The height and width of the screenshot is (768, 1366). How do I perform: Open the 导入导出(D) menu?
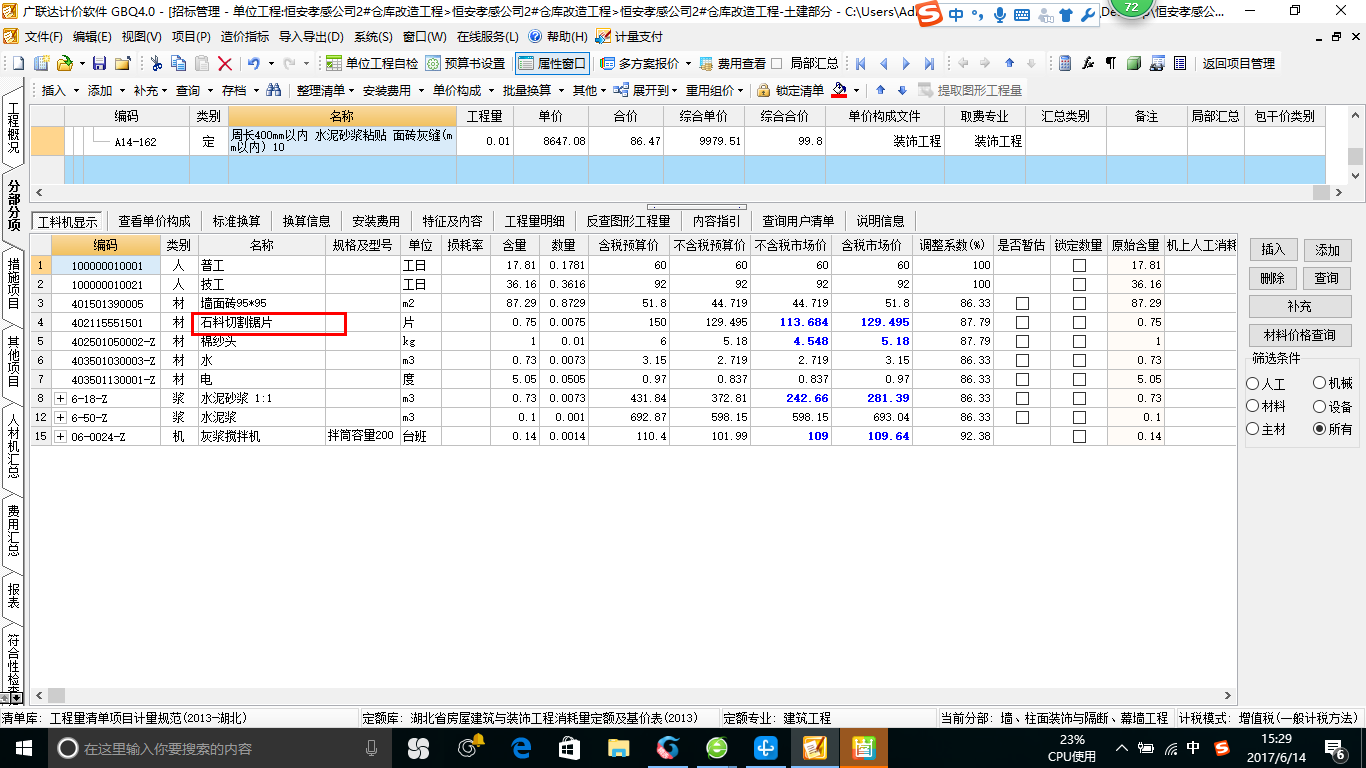pos(310,36)
